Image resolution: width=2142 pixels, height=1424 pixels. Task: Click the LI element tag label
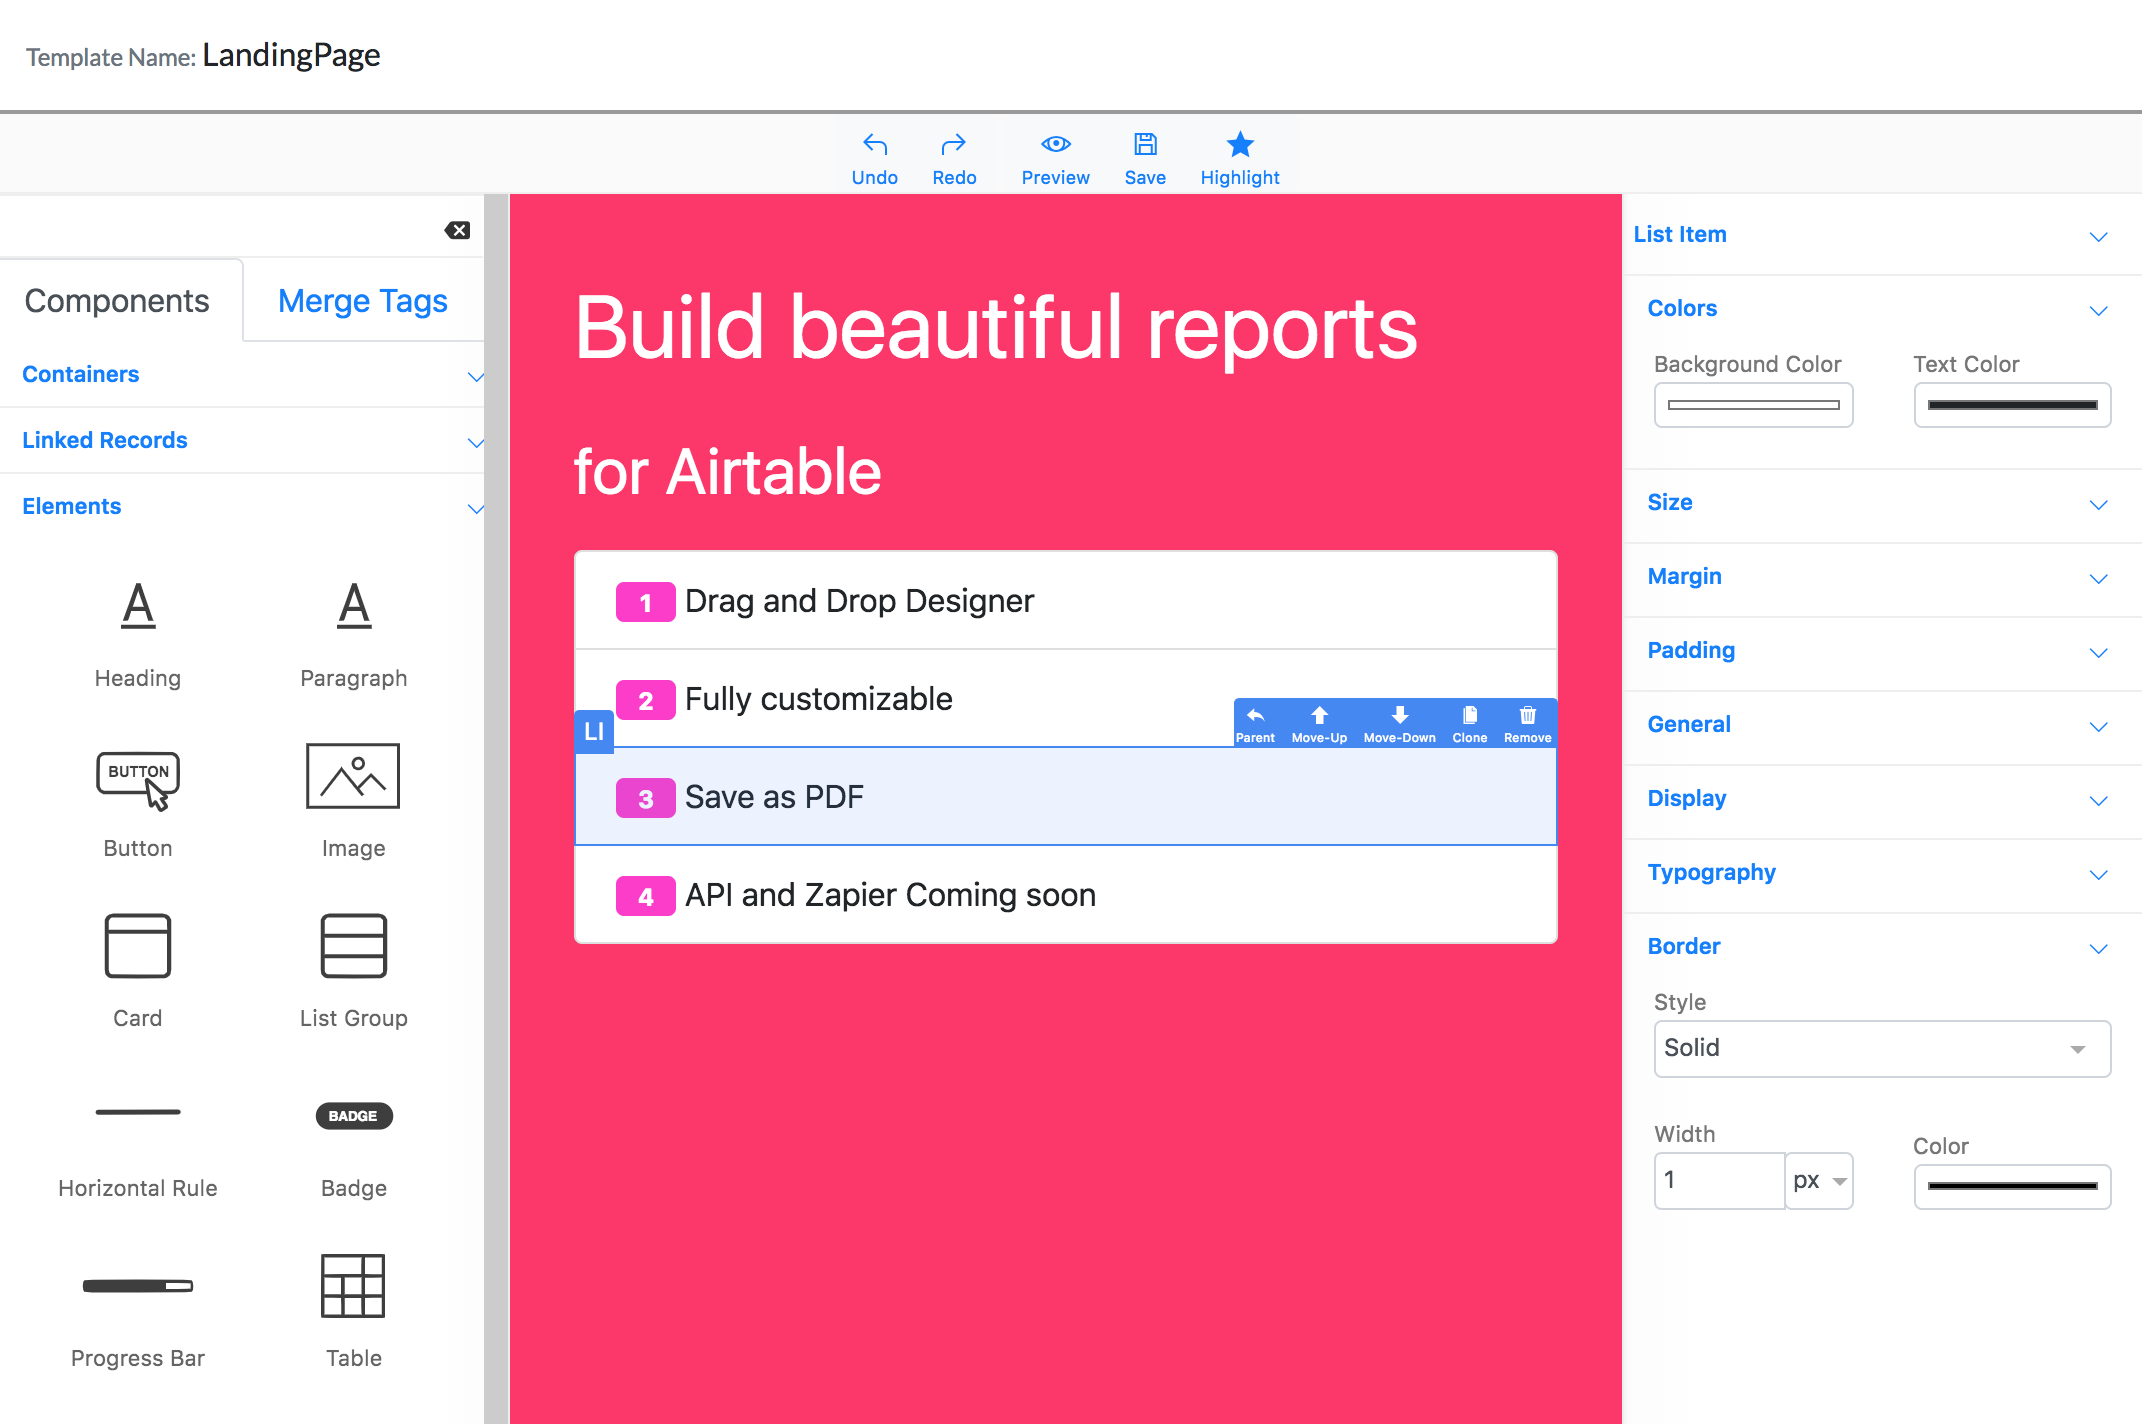pyautogui.click(x=594, y=731)
